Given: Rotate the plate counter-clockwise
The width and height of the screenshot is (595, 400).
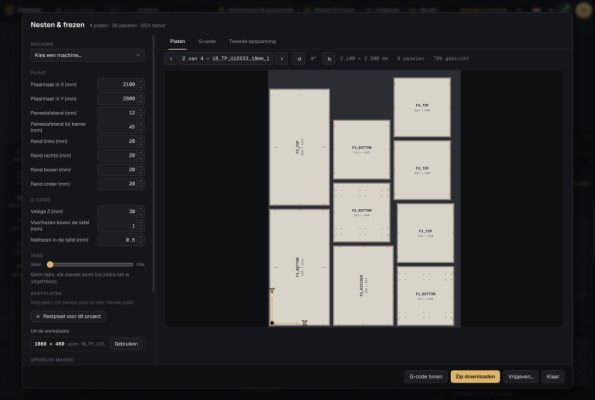Looking at the screenshot, I should (299, 59).
